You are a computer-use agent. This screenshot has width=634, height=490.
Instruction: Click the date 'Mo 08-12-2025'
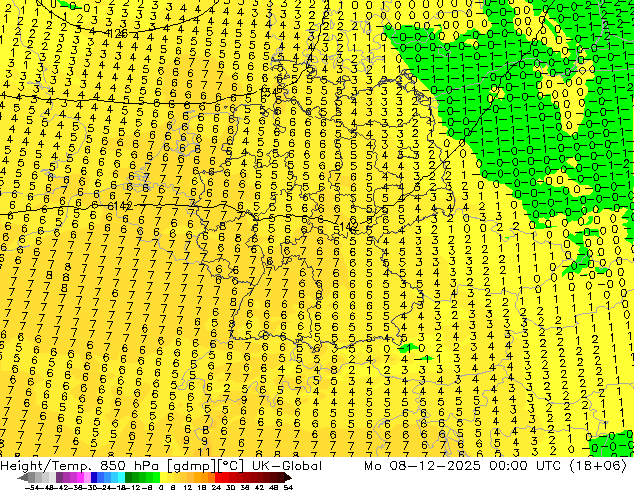pyautogui.click(x=422, y=466)
